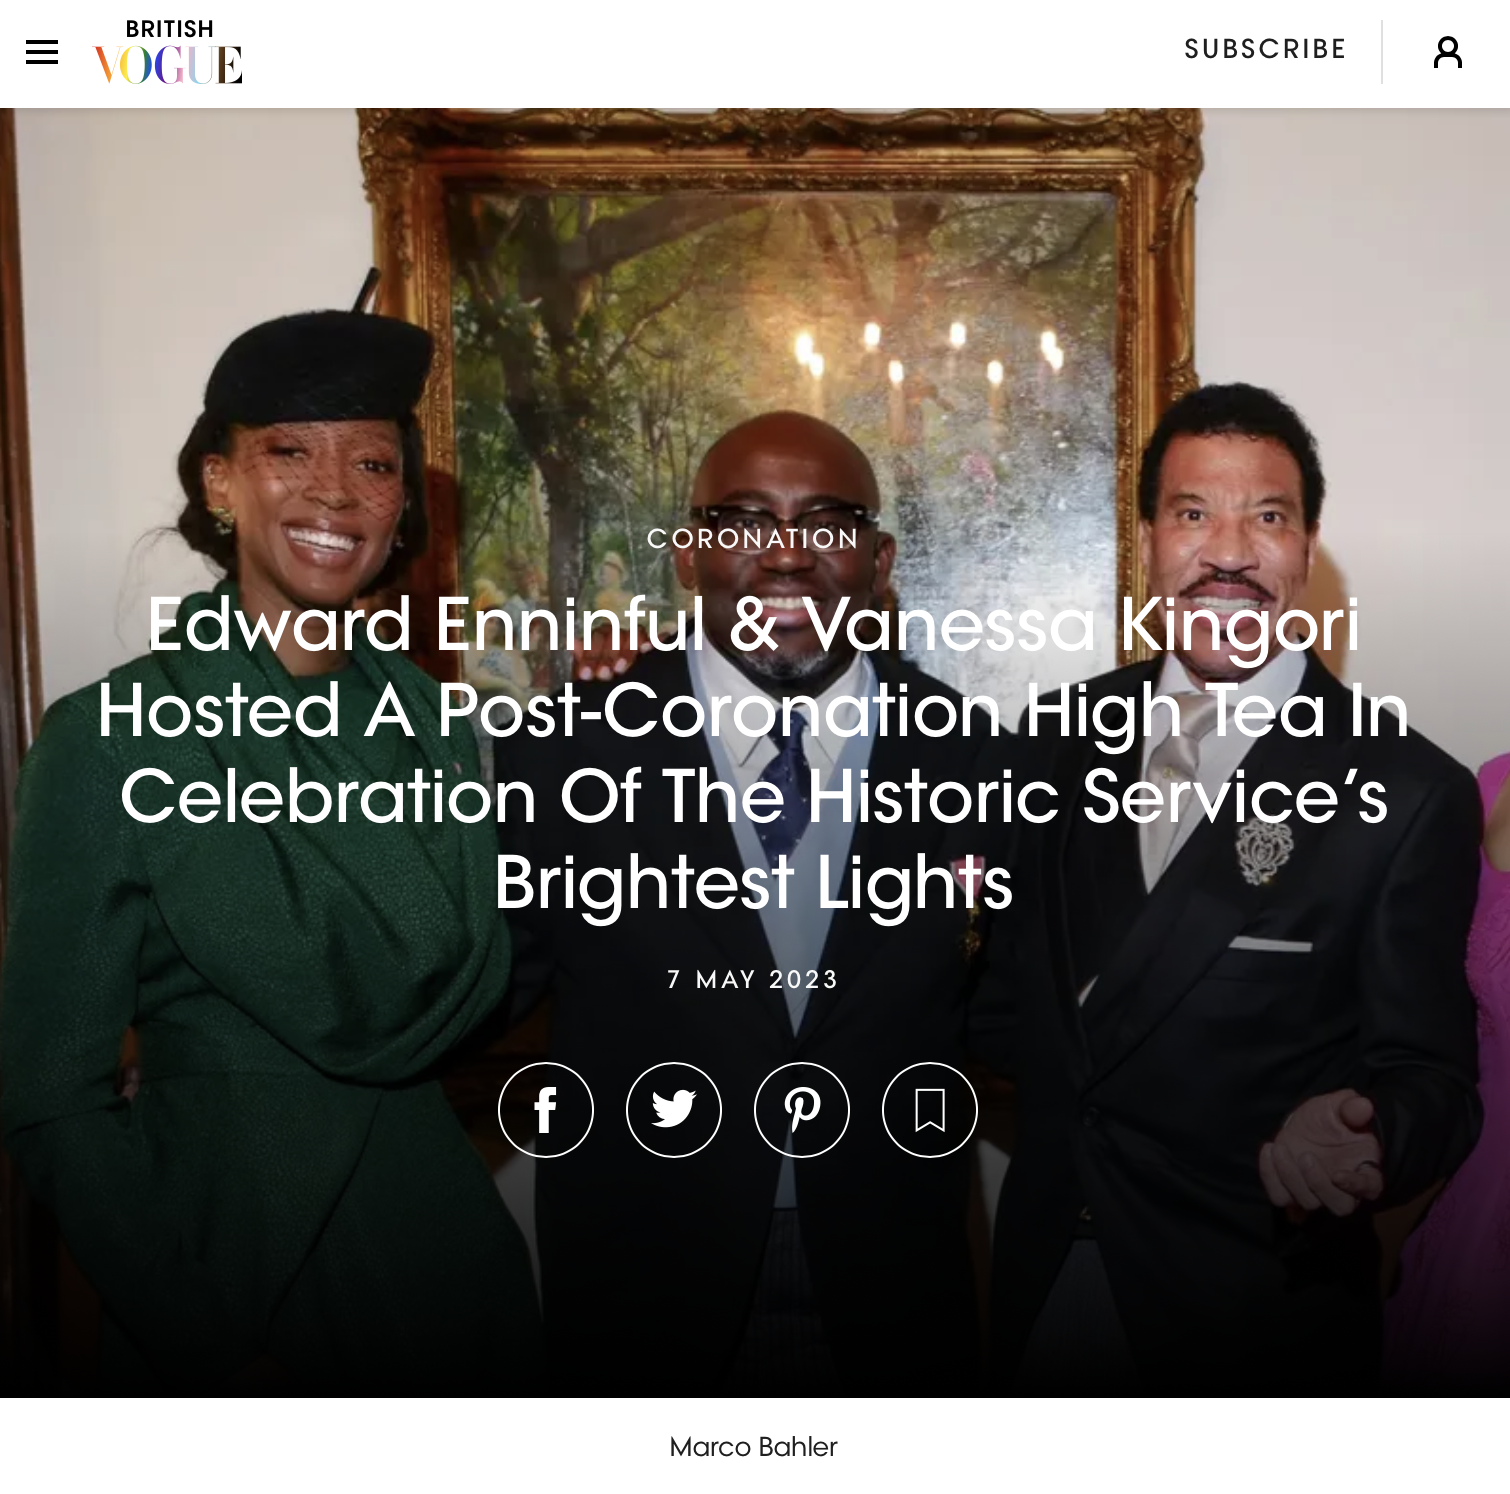Image resolution: width=1510 pixels, height=1494 pixels.
Task: Click the 'Edward Enninful & Vanessa Kingori' headline line
Action: point(753,624)
